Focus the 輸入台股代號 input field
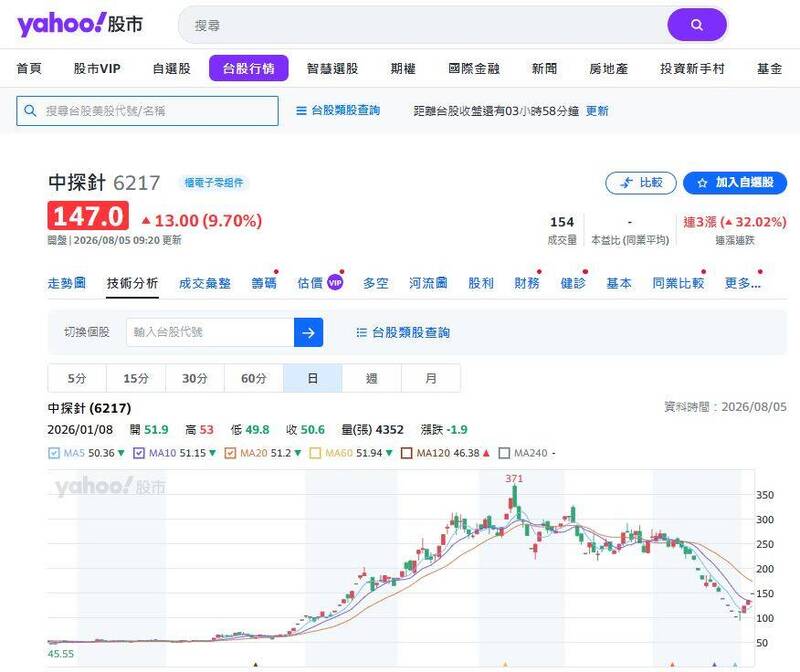Image resolution: width=800 pixels, height=672 pixels. point(210,332)
